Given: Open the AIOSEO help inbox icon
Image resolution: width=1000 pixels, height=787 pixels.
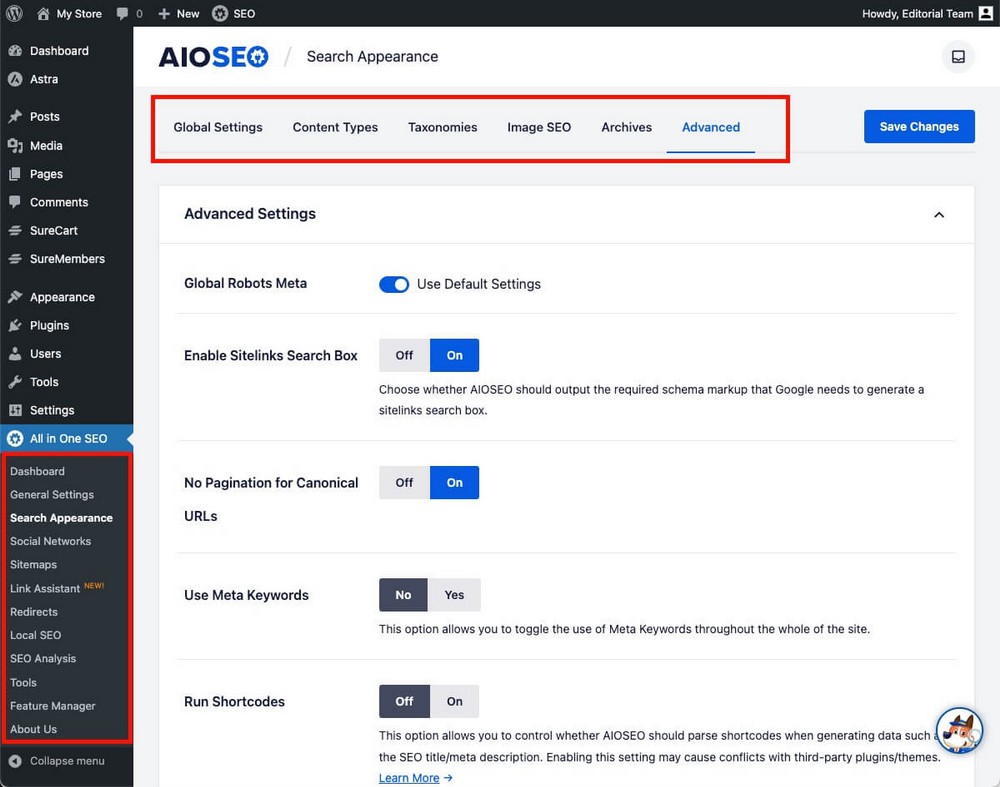Looking at the screenshot, I should point(958,57).
